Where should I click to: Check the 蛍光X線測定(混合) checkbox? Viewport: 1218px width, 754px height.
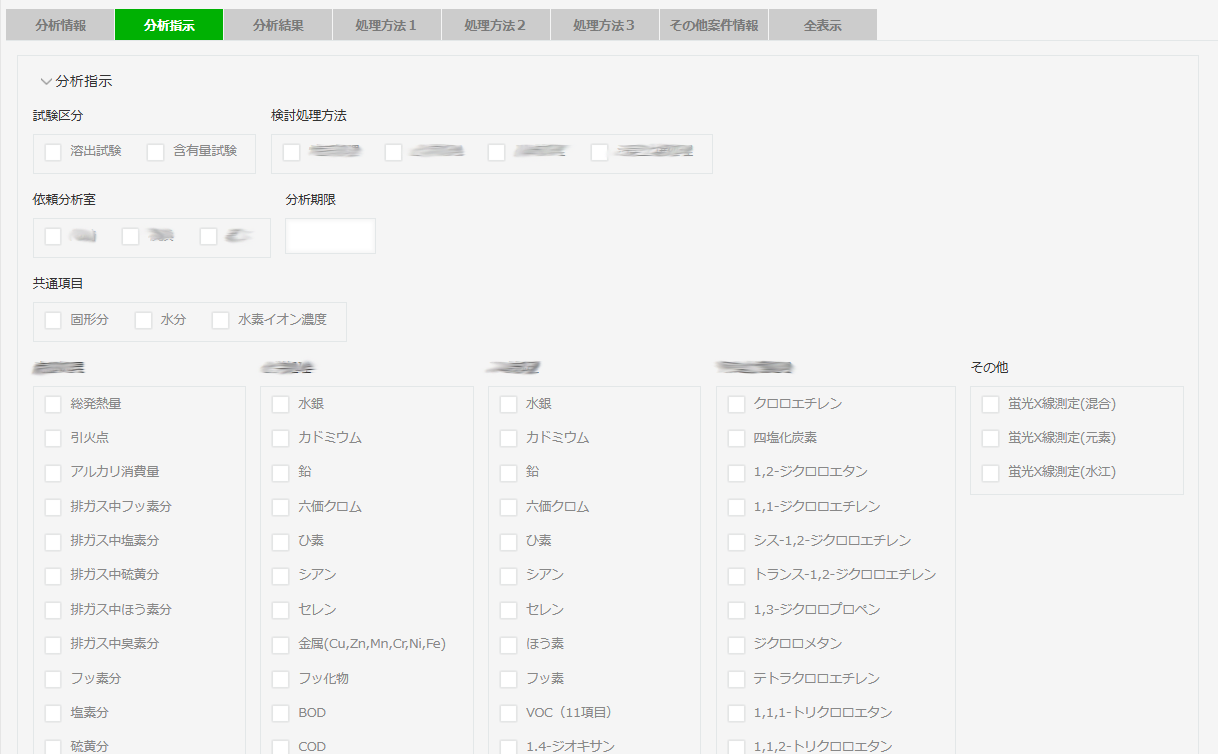tap(991, 404)
